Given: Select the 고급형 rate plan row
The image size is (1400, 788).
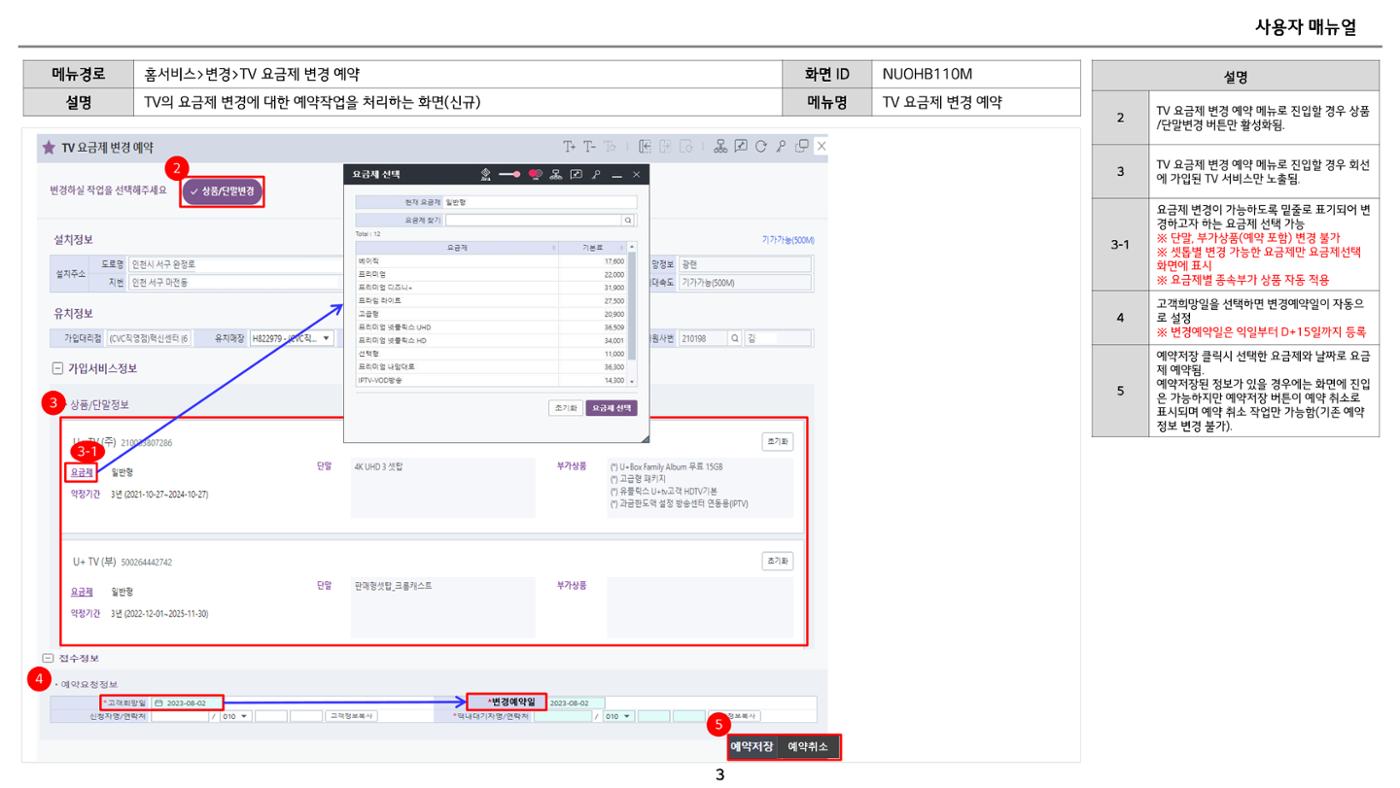Looking at the screenshot, I should click(491, 314).
